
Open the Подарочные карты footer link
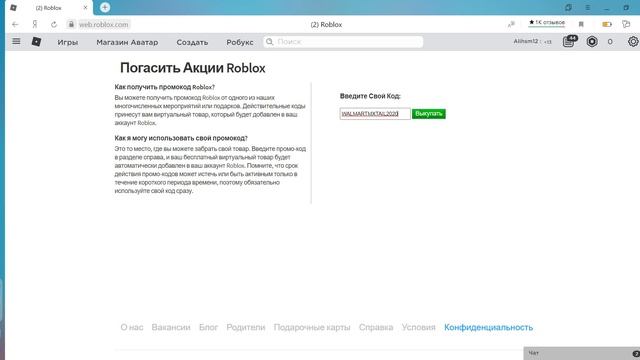(312, 327)
